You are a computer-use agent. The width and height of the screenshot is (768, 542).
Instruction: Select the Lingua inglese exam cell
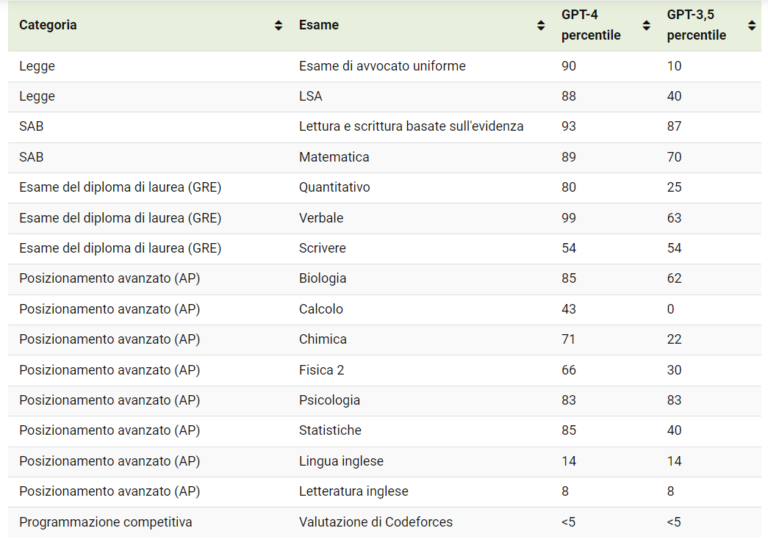point(341,461)
